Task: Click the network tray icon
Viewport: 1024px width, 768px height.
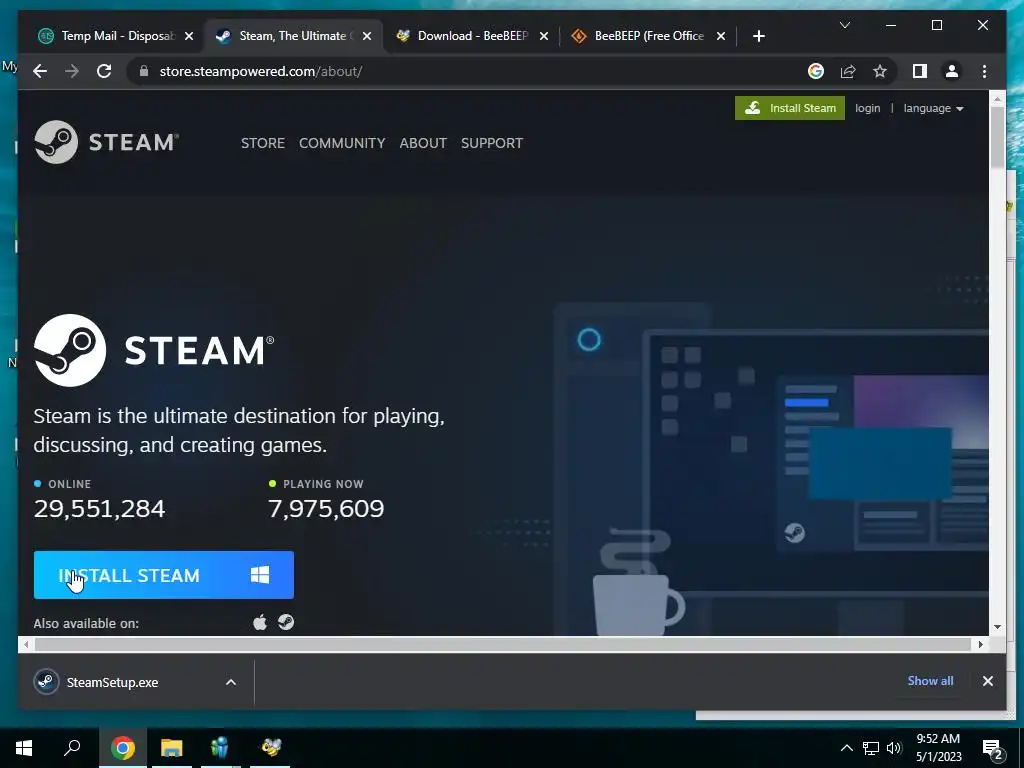Action: click(871, 748)
